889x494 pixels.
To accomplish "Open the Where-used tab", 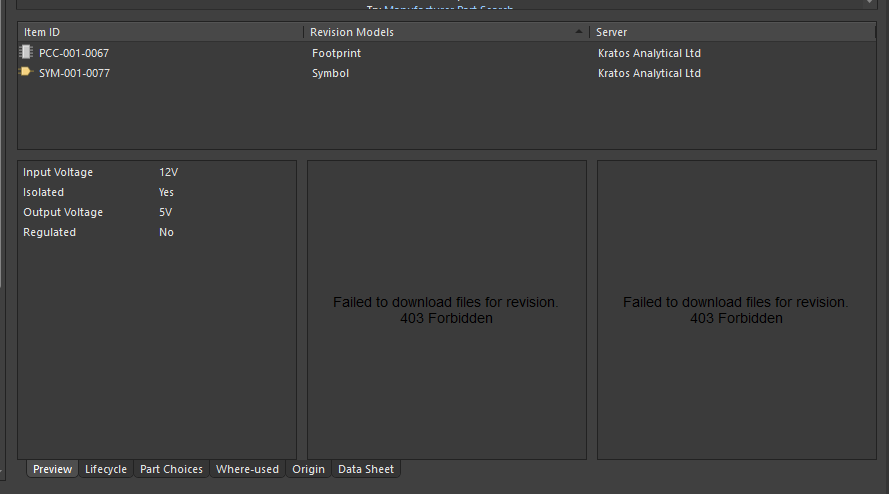I will click(x=247, y=469).
